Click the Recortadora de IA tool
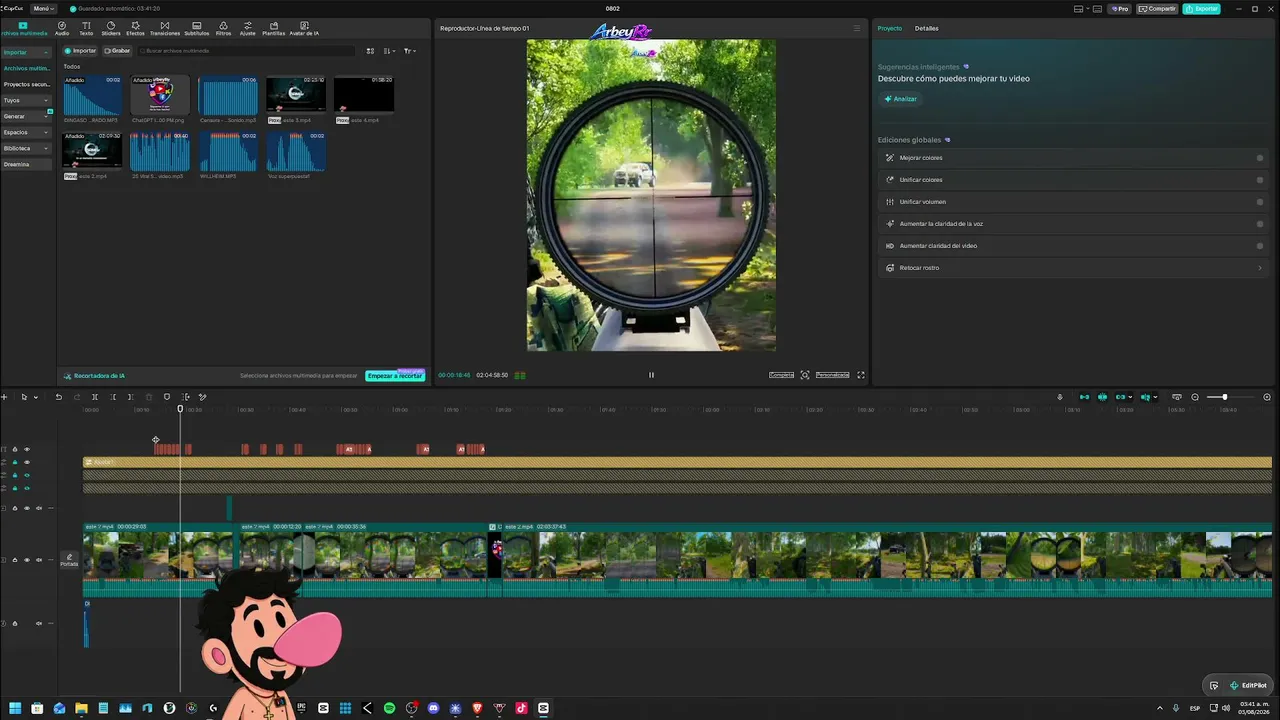This screenshot has height=720, width=1280. pyautogui.click(x=95, y=376)
